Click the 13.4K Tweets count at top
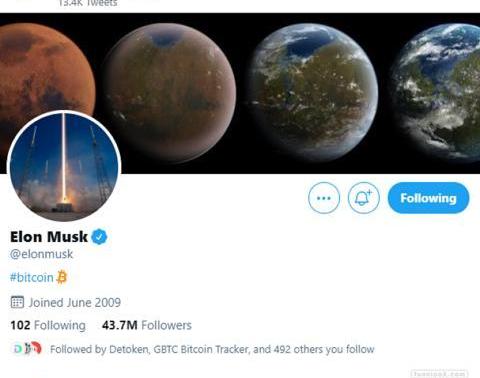Image resolution: width=480 pixels, height=378 pixels. click(x=88, y=3)
